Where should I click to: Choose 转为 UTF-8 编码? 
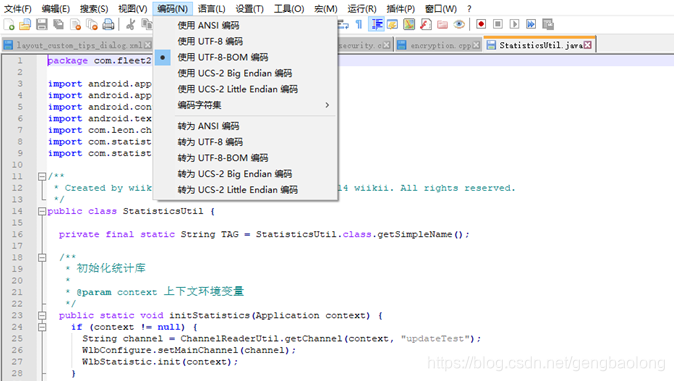click(x=245, y=142)
